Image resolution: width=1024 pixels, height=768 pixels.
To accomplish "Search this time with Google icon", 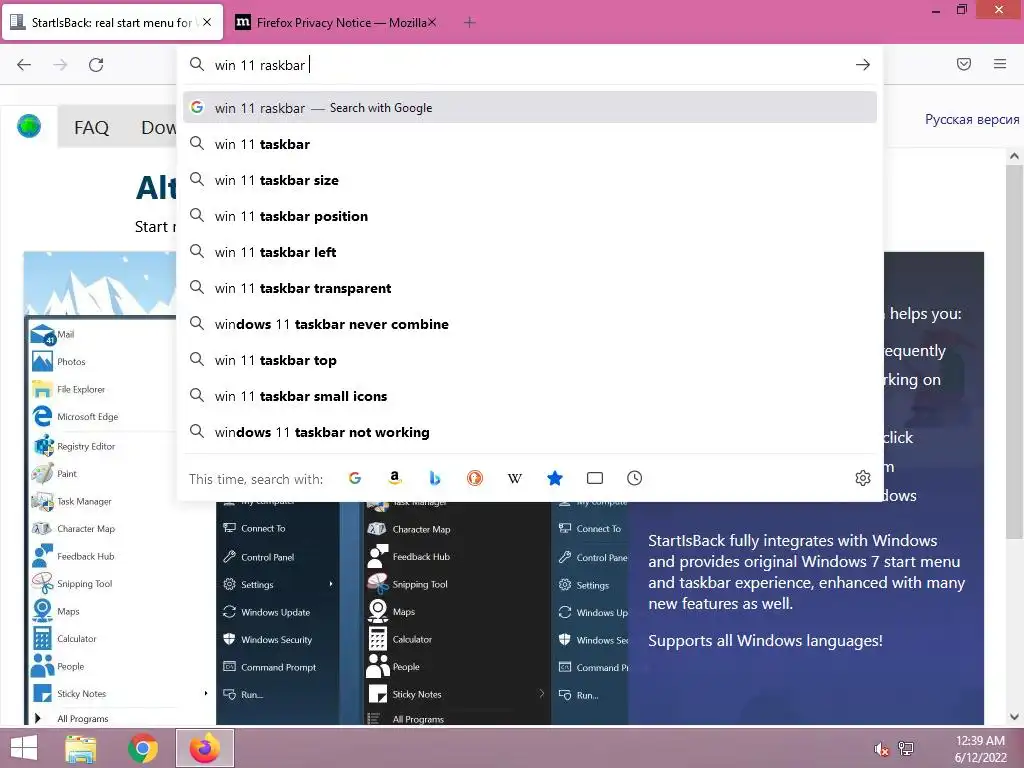I will point(355,478).
